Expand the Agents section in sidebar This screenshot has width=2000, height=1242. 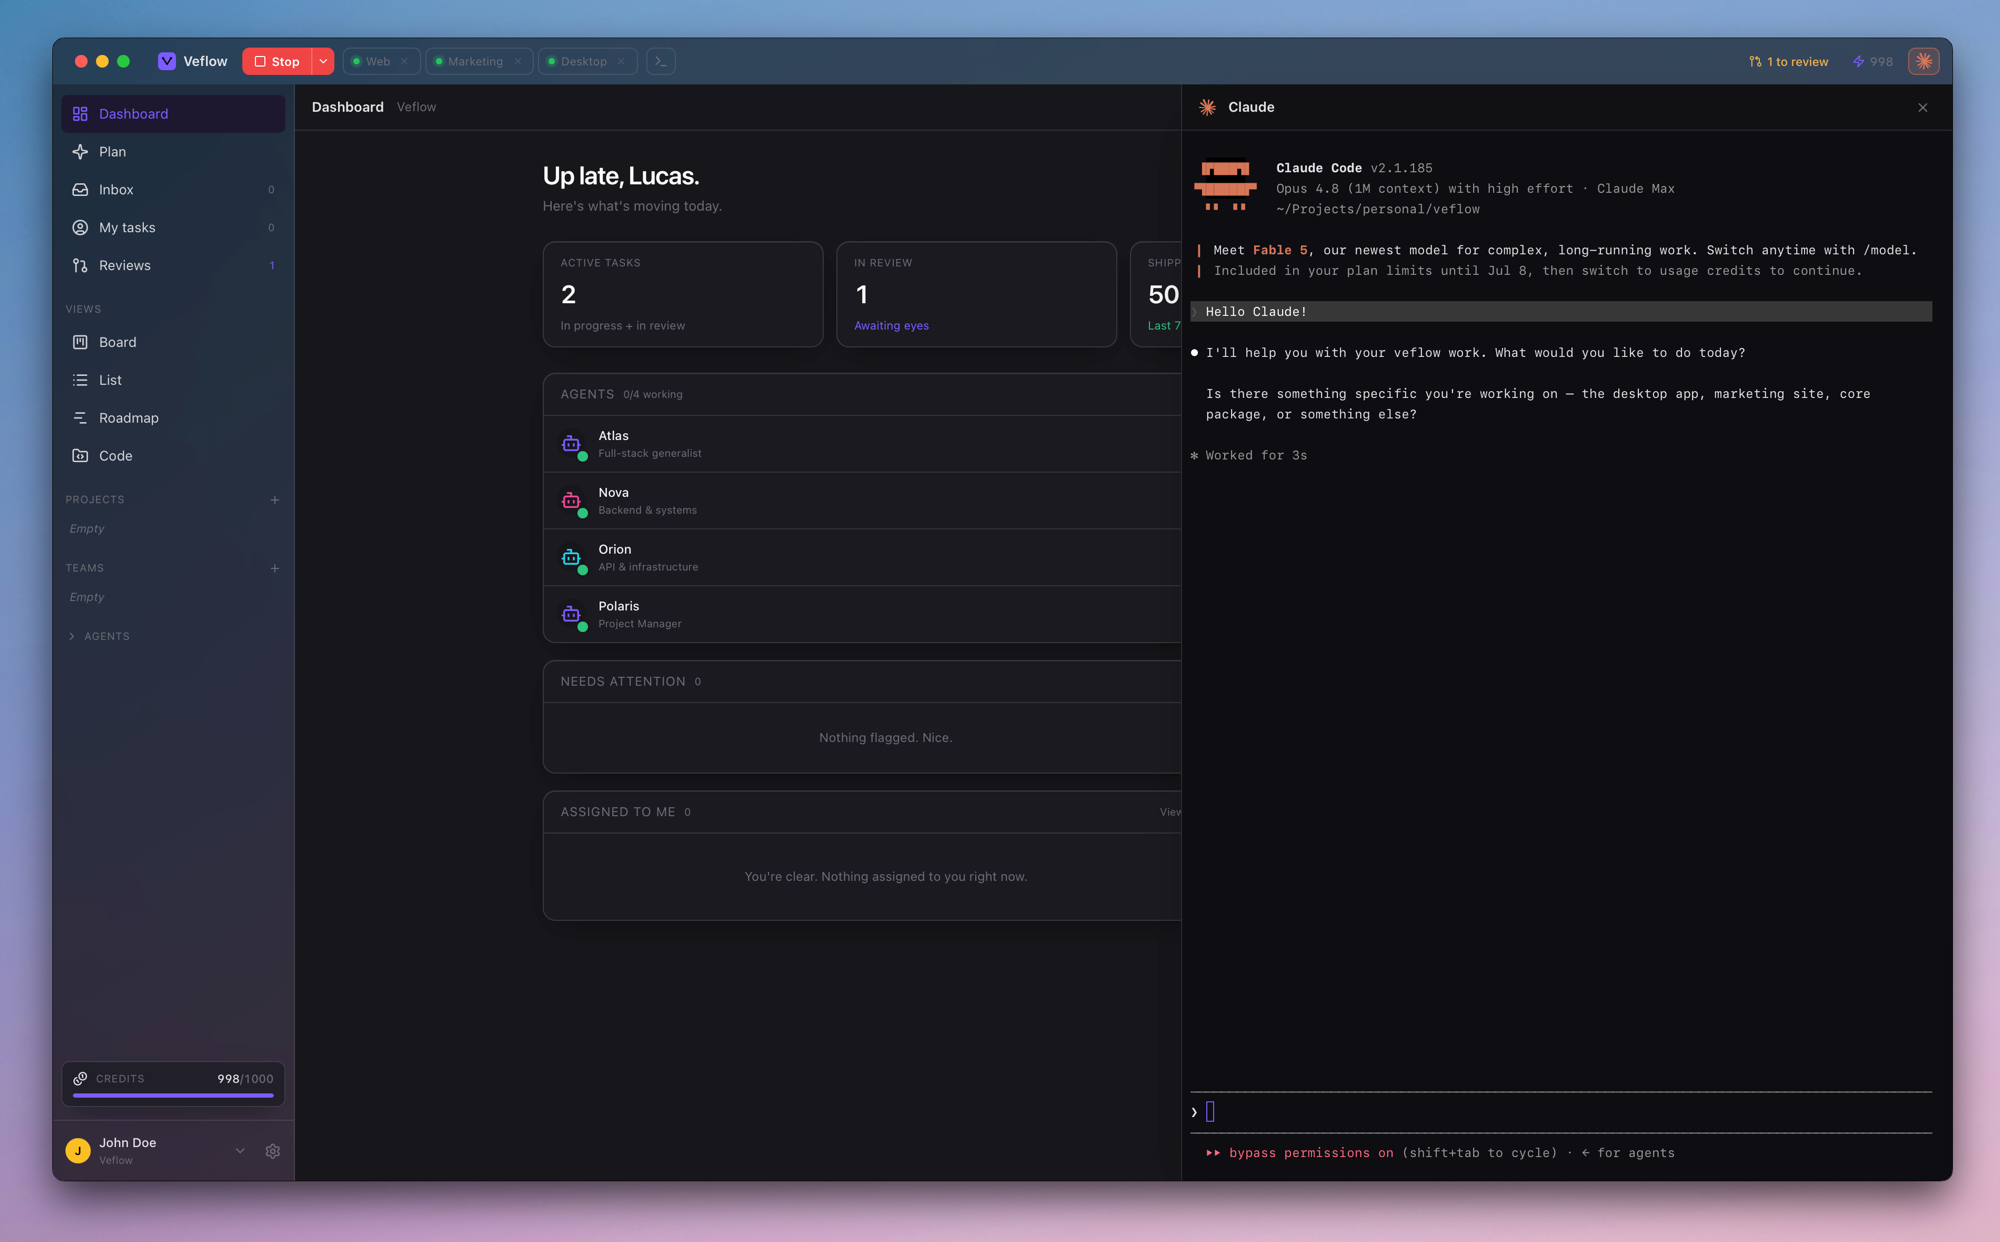tap(98, 636)
